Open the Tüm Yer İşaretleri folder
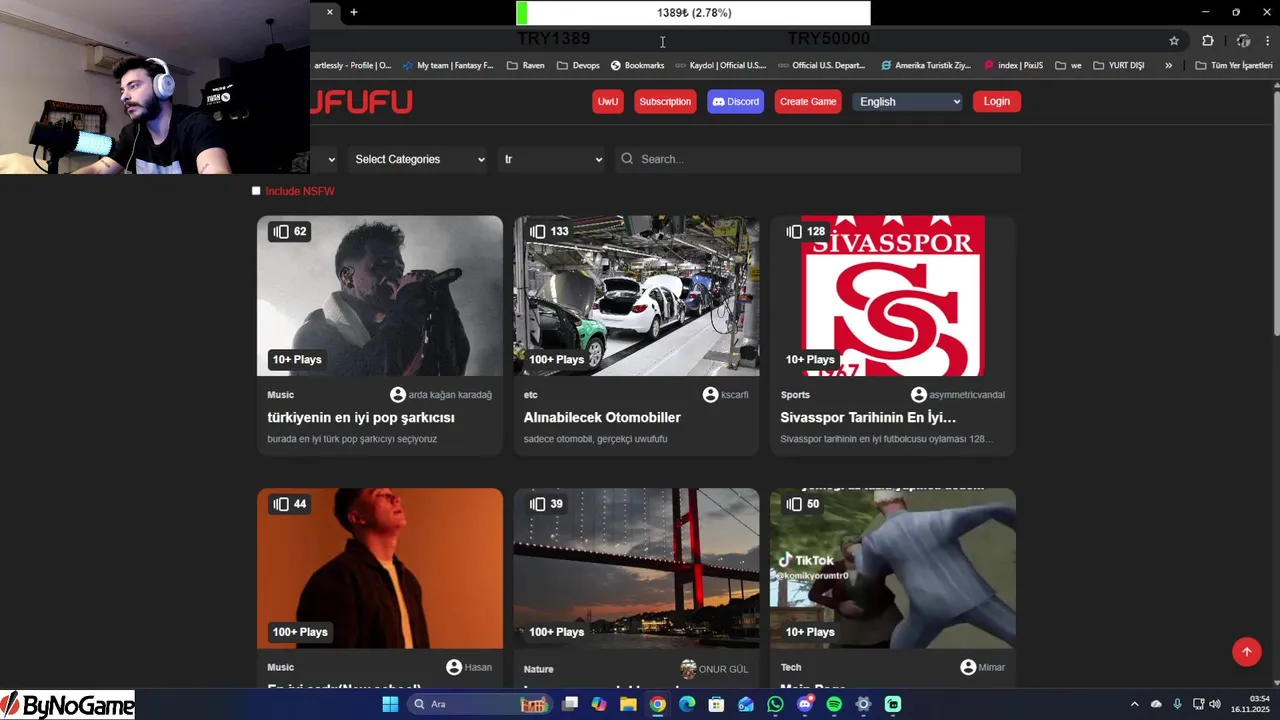The height and width of the screenshot is (720, 1280). (x=1234, y=65)
